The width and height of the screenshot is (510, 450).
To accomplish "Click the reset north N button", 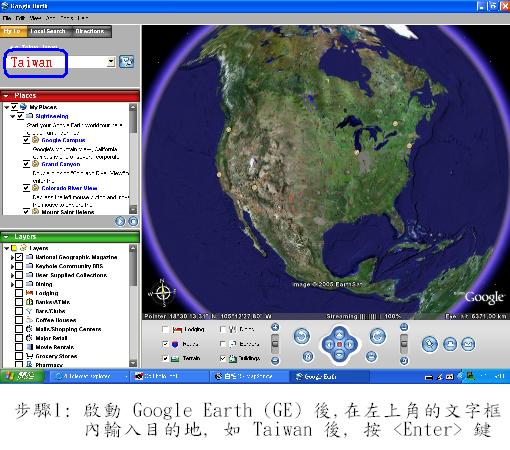I will [308, 357].
